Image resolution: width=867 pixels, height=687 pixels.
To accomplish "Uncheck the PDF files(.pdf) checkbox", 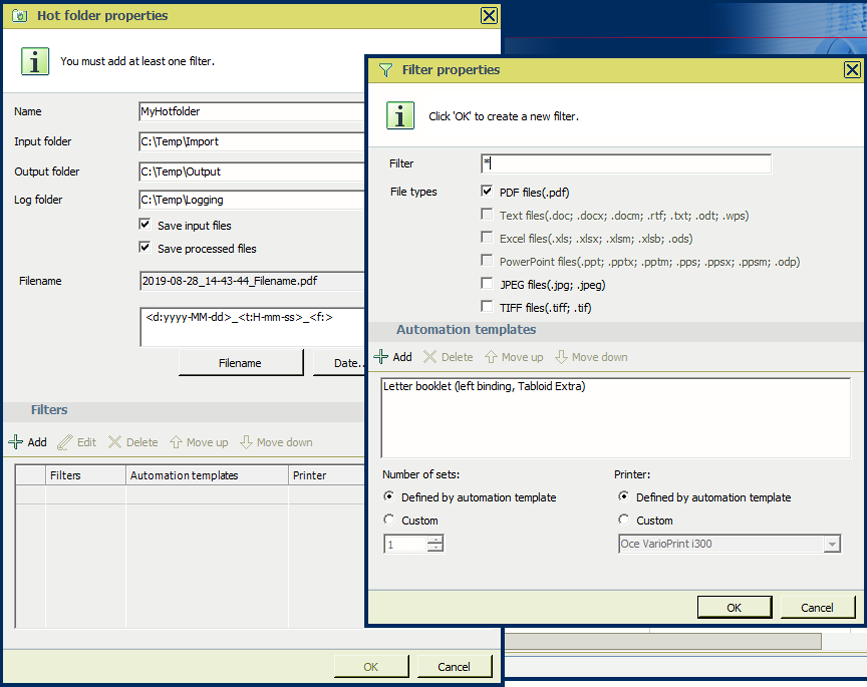I will tap(487, 192).
